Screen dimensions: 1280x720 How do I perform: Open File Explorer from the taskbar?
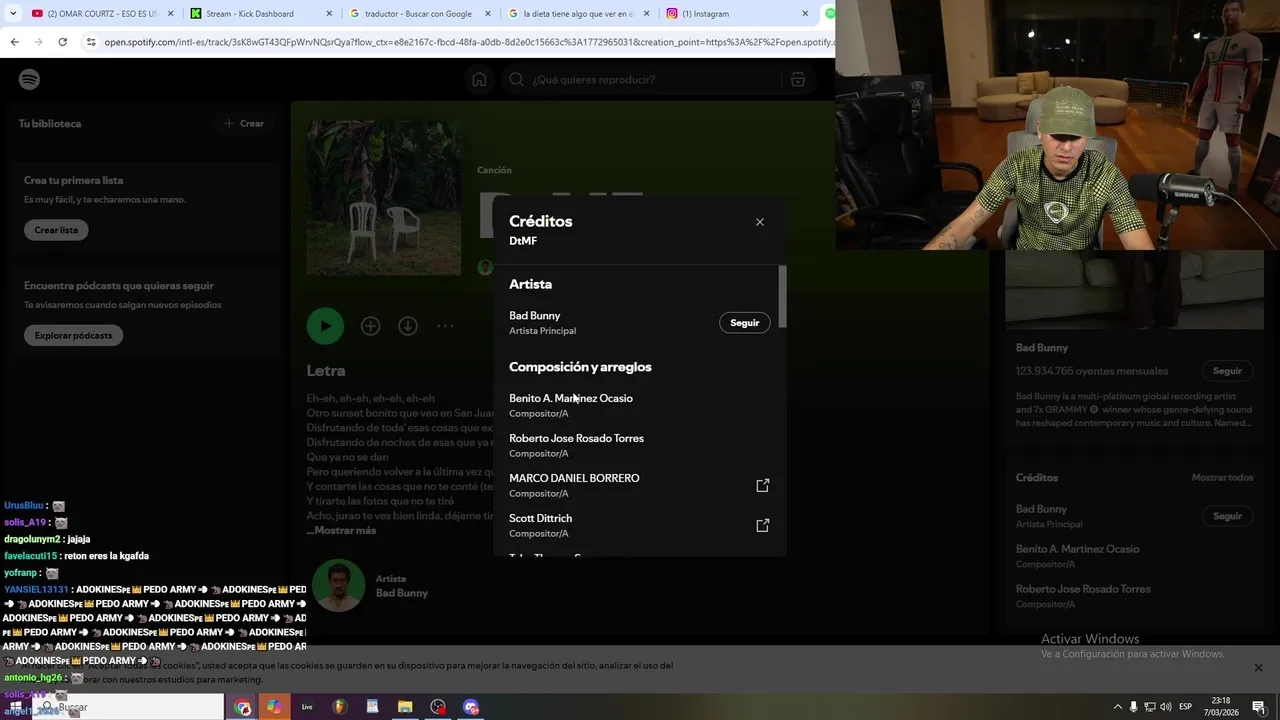[x=405, y=707]
